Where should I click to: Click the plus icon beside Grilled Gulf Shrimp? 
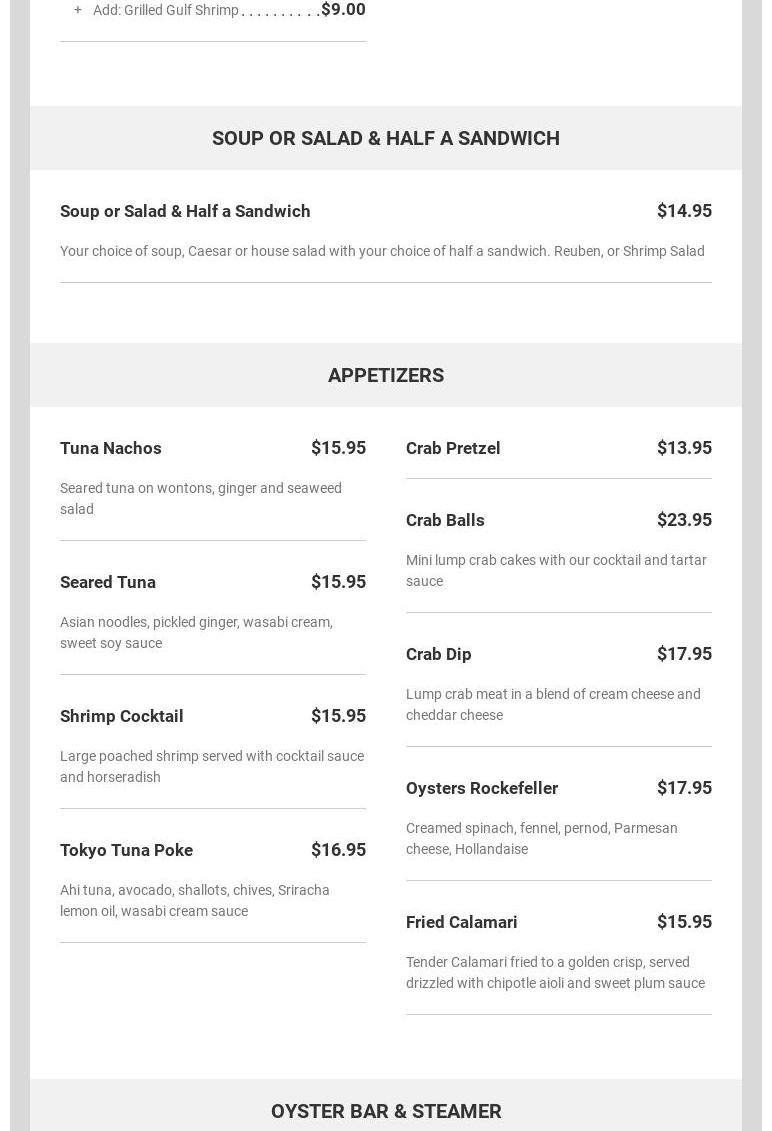[78, 10]
